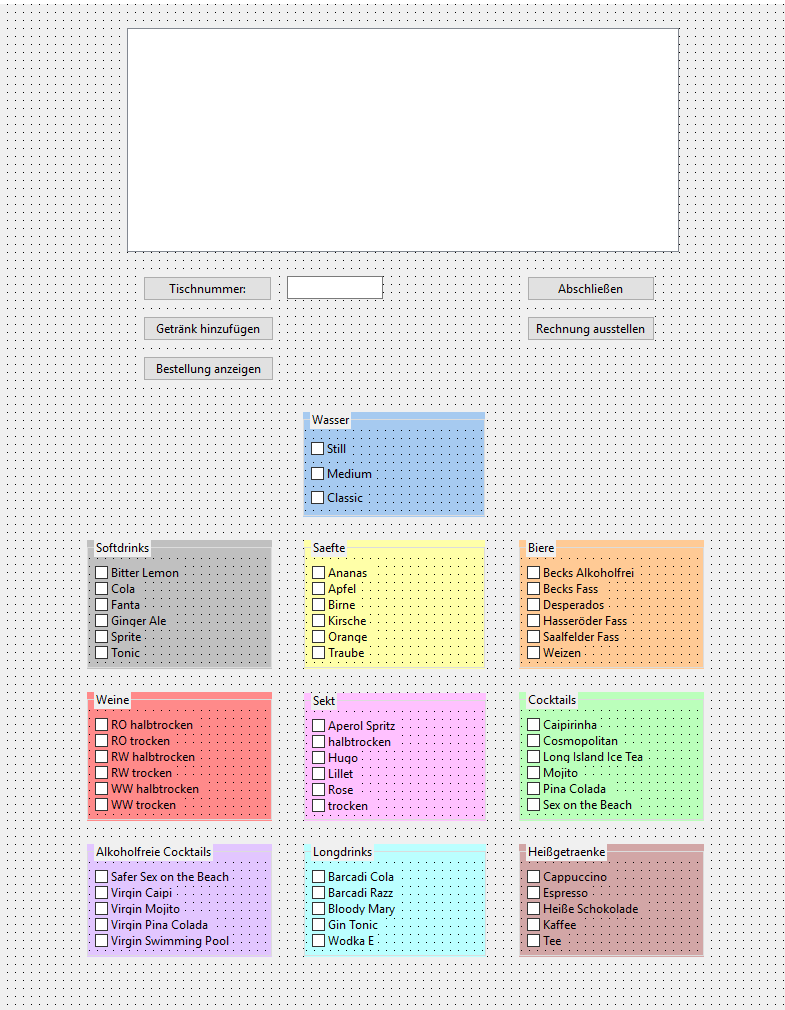Click Bestellung anzeigen button
Image resolution: width=785 pixels, height=1010 pixels.
208,369
